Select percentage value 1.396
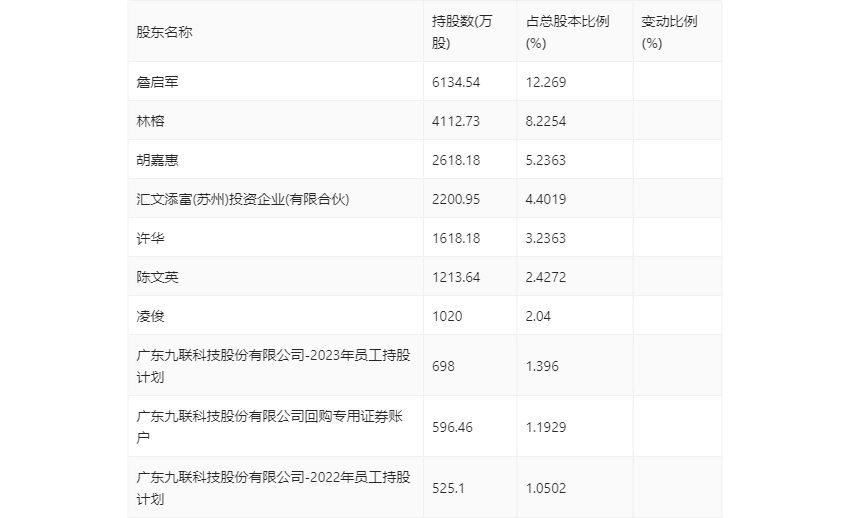Image resolution: width=850 pixels, height=518 pixels. tap(542, 366)
